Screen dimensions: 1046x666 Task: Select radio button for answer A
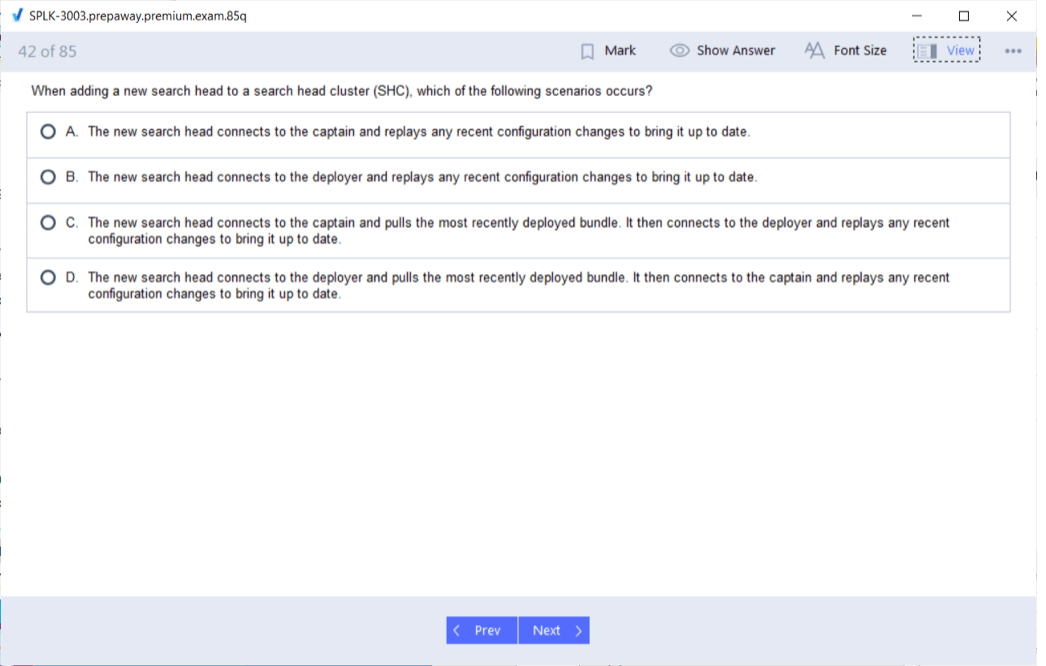[48, 132]
